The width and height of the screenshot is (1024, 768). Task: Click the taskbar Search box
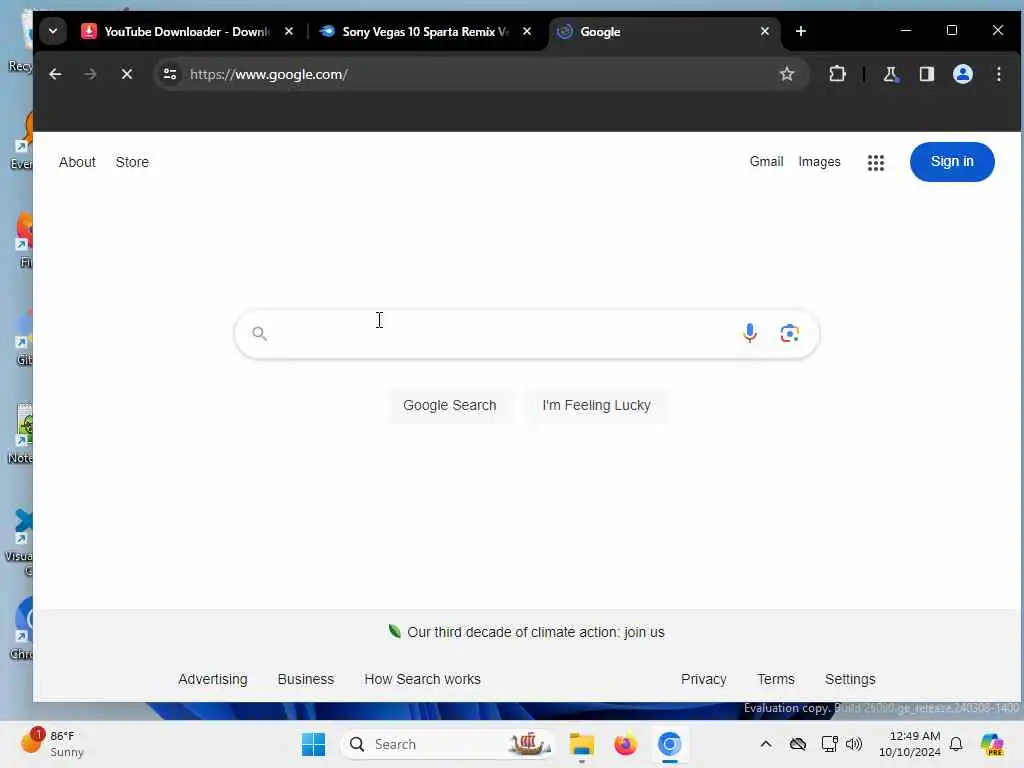coord(448,744)
